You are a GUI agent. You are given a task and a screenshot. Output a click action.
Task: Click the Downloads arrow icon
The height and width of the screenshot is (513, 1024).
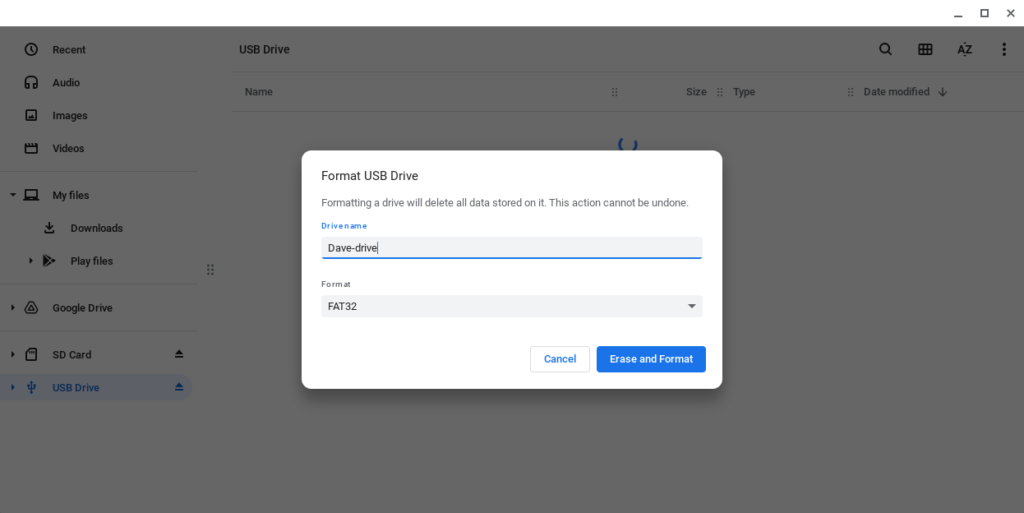[49, 228]
